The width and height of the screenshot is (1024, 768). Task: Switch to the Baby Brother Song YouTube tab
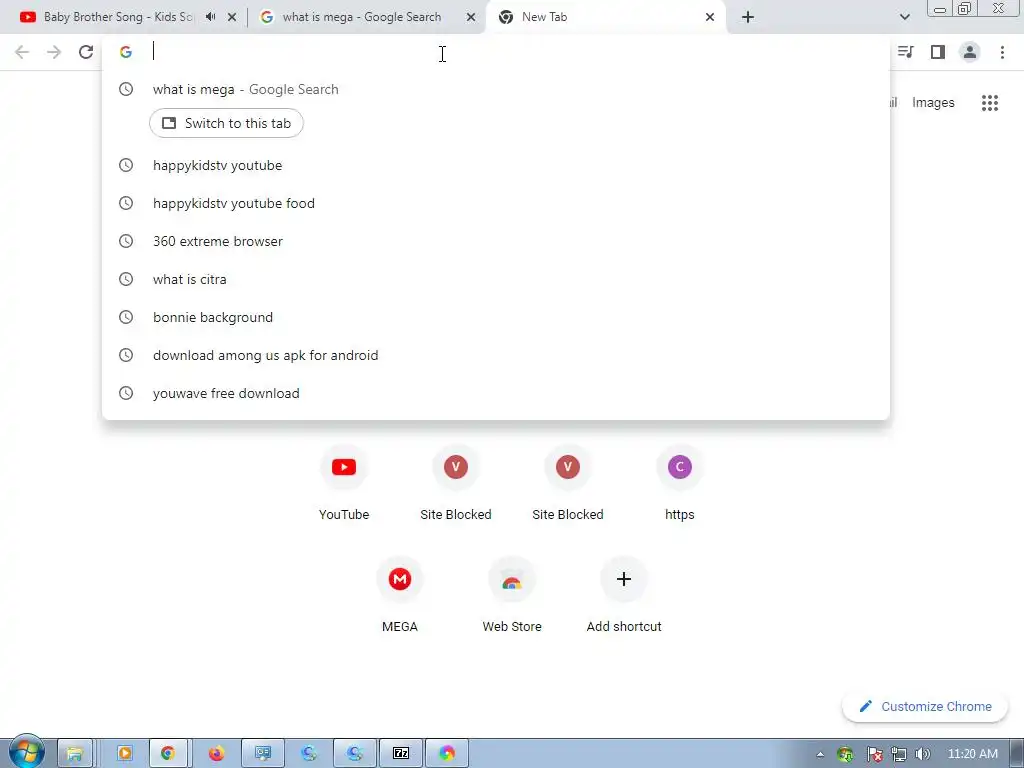(x=118, y=17)
